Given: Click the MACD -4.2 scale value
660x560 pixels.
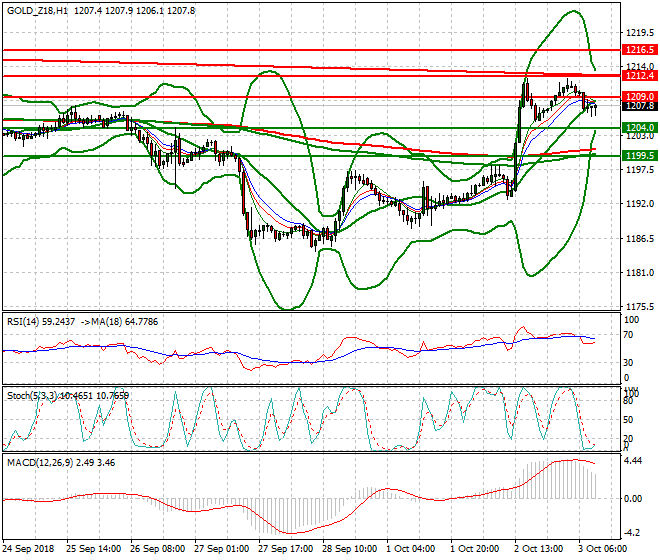Looking at the screenshot, I should pyautogui.click(x=633, y=533).
